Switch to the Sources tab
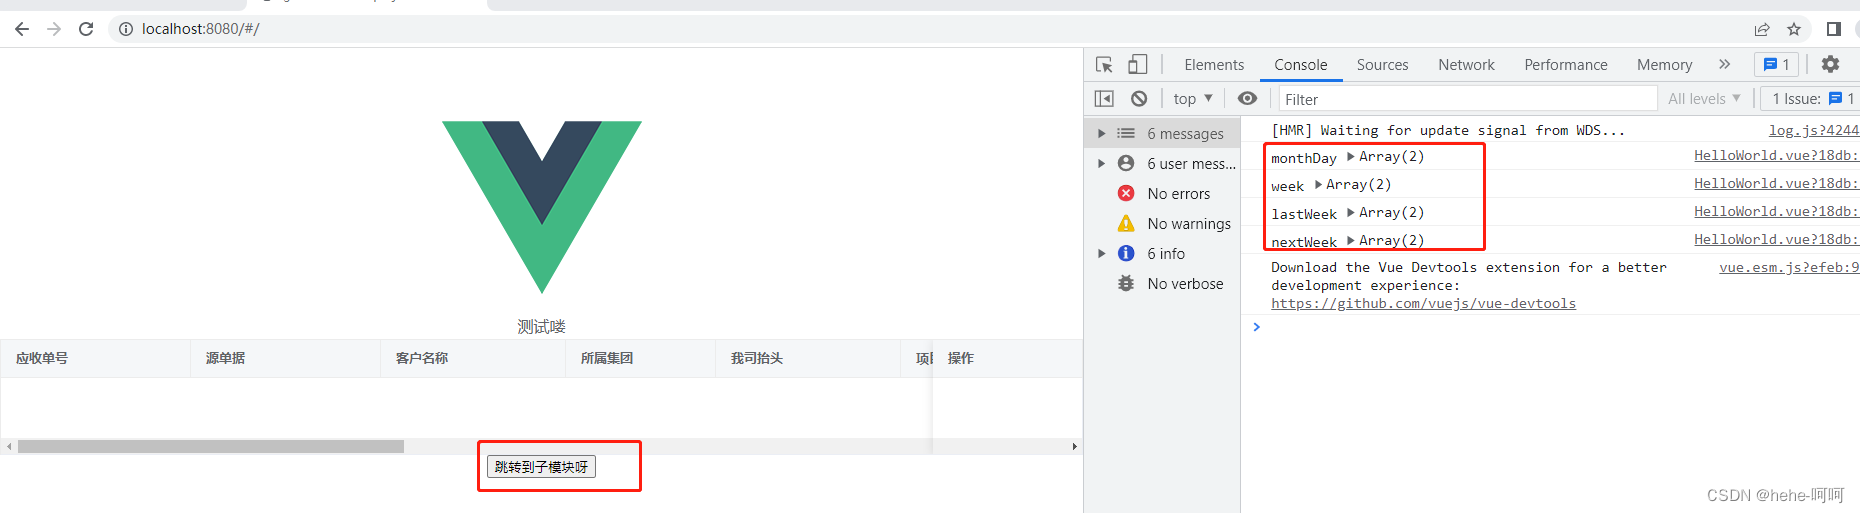 click(1382, 64)
